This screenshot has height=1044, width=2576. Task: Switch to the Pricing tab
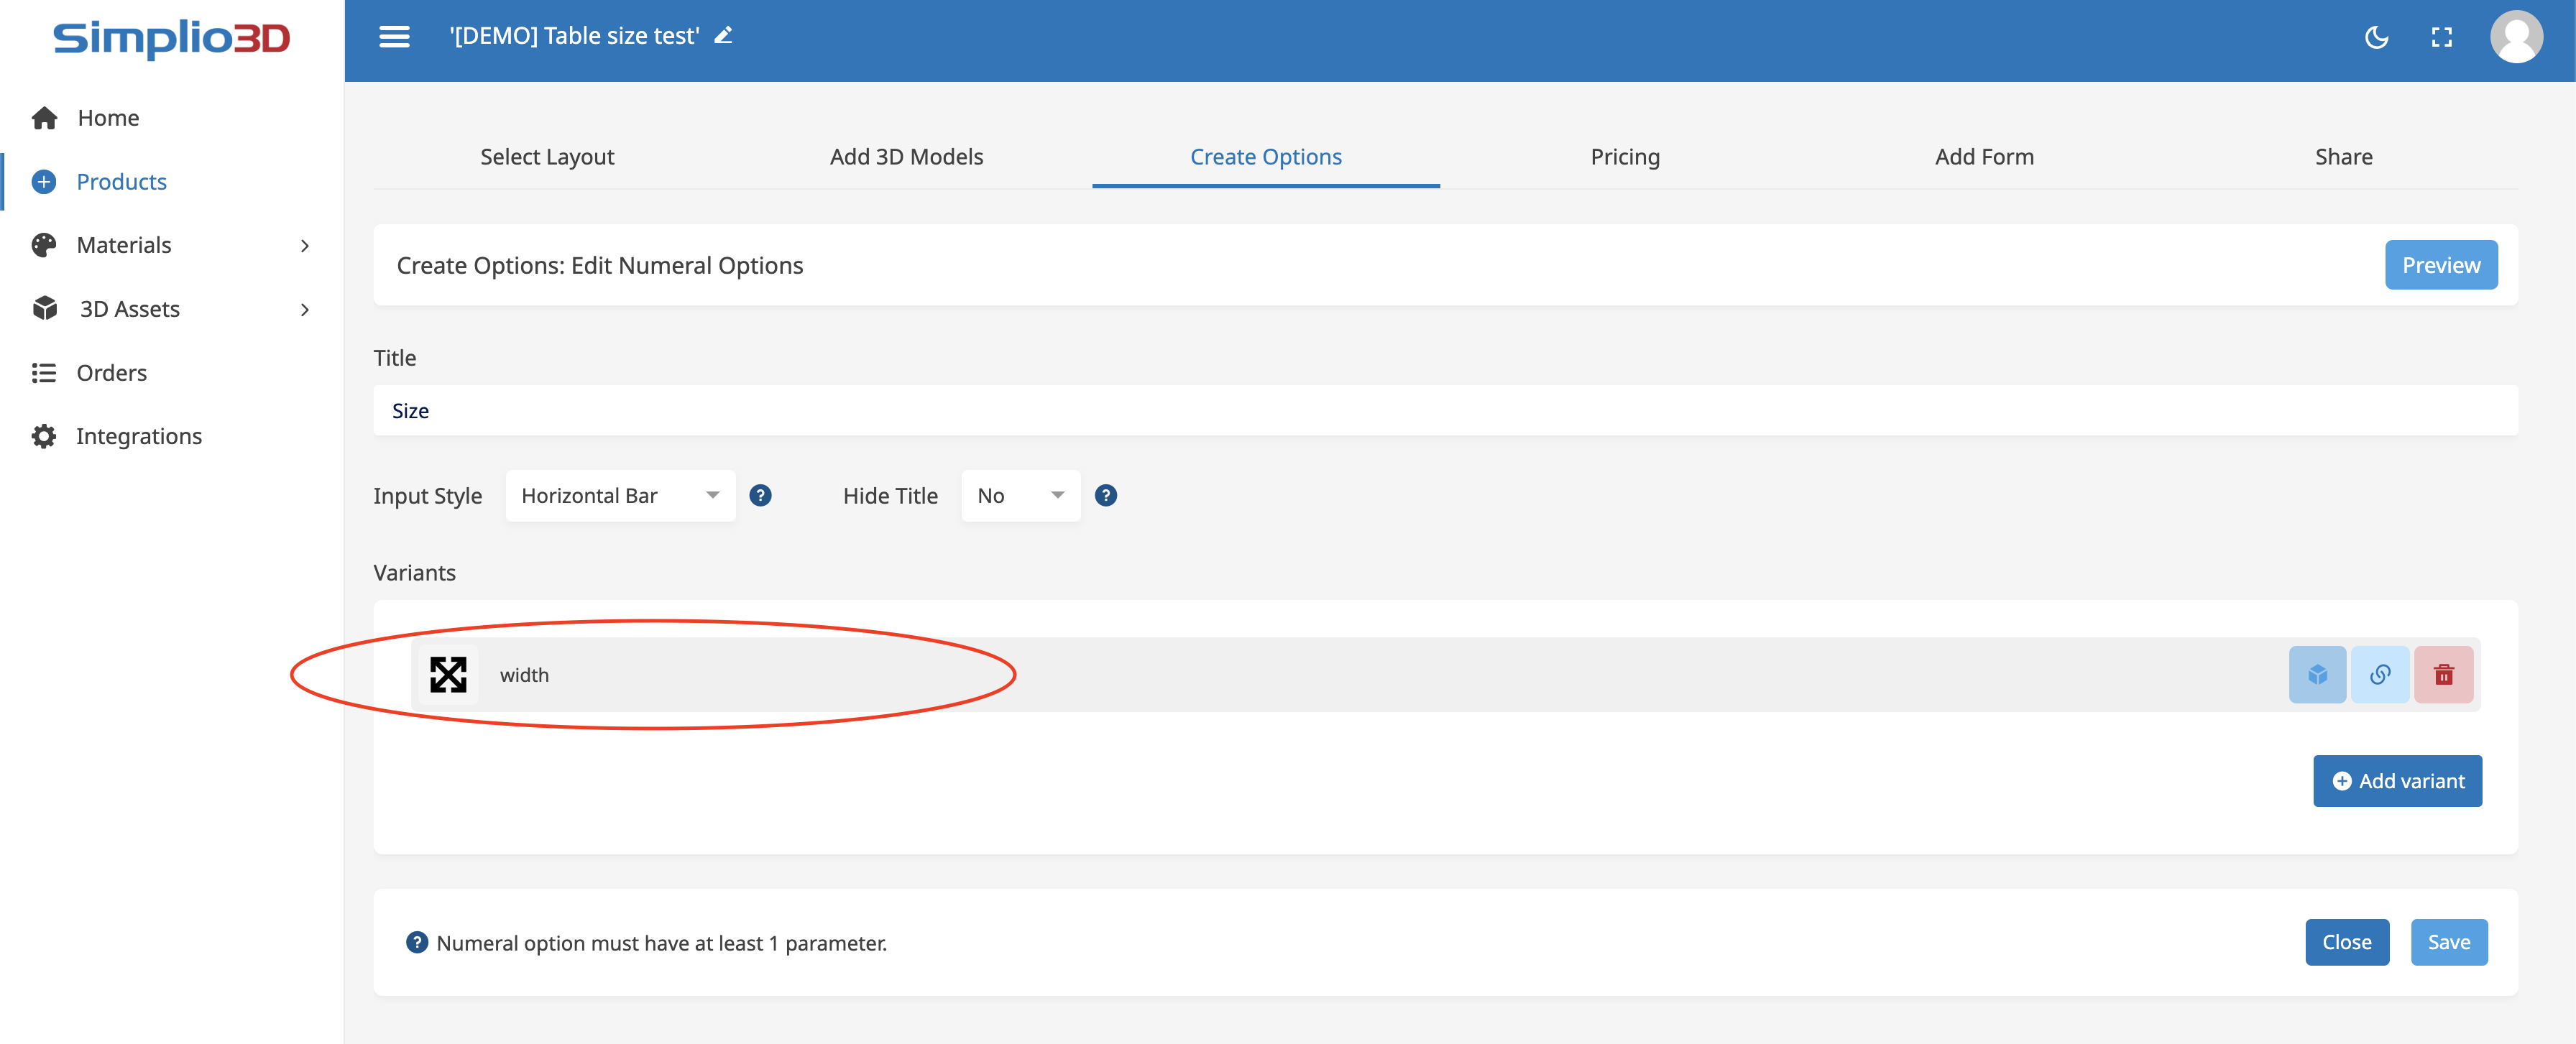pyautogui.click(x=1624, y=157)
